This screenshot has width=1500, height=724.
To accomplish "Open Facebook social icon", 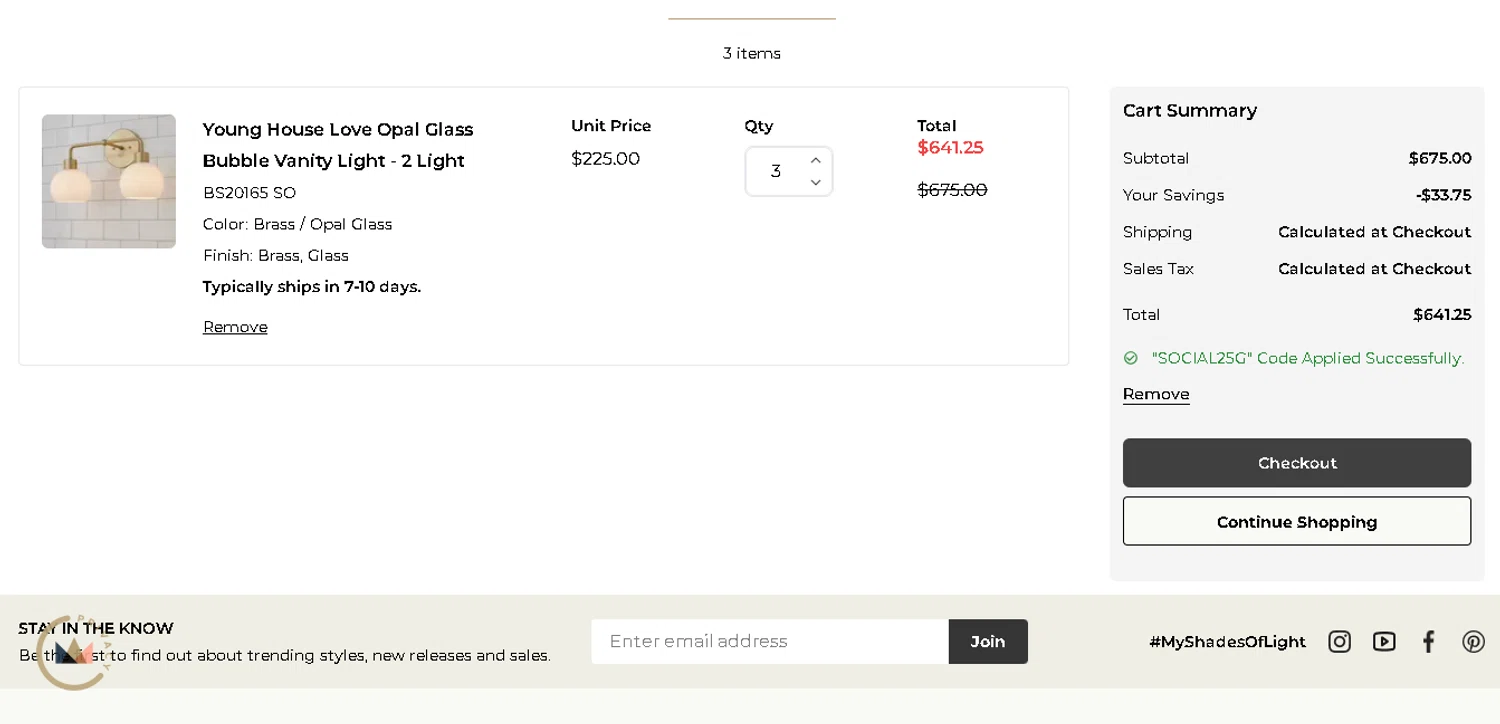I will coord(1428,642).
